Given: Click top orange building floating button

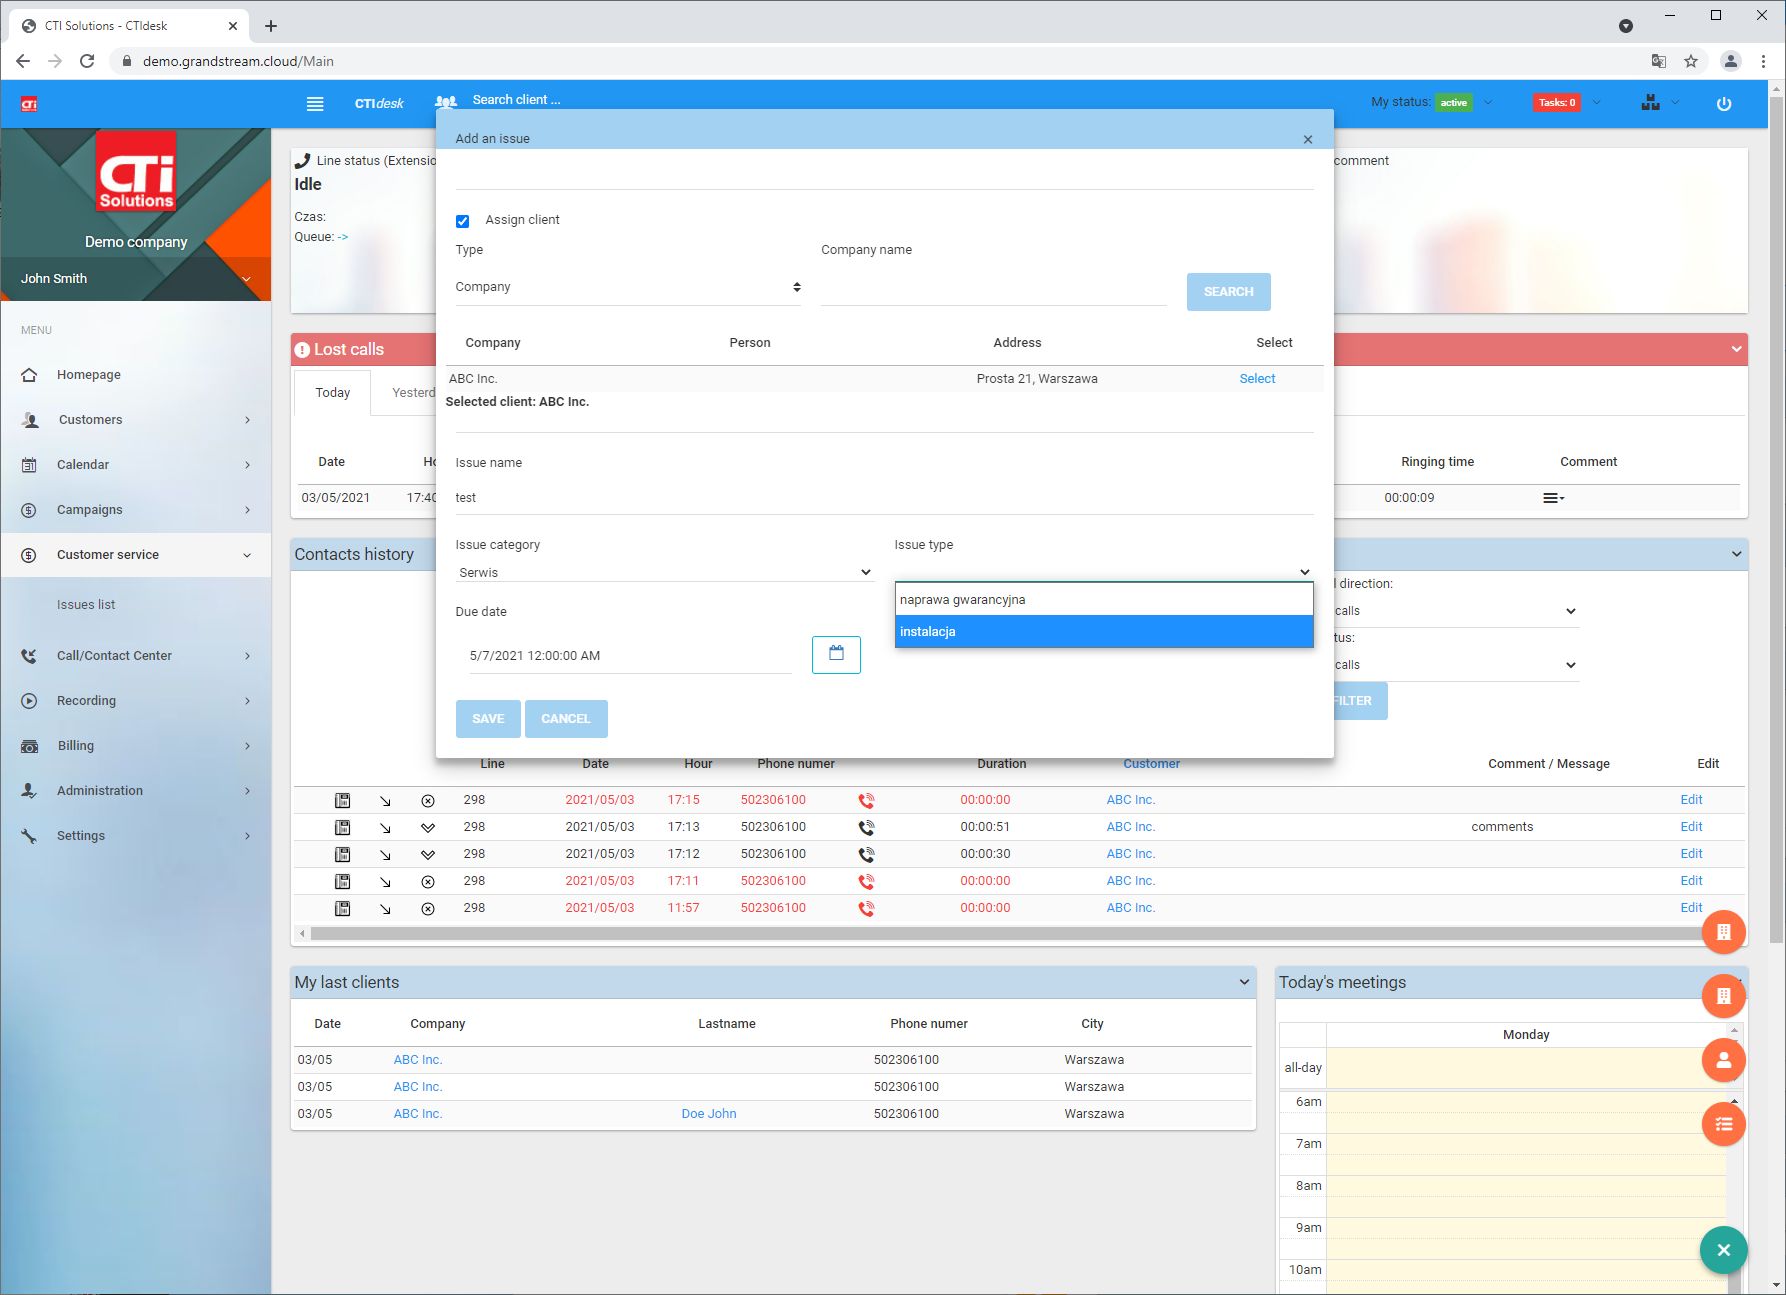Looking at the screenshot, I should pos(1723,932).
